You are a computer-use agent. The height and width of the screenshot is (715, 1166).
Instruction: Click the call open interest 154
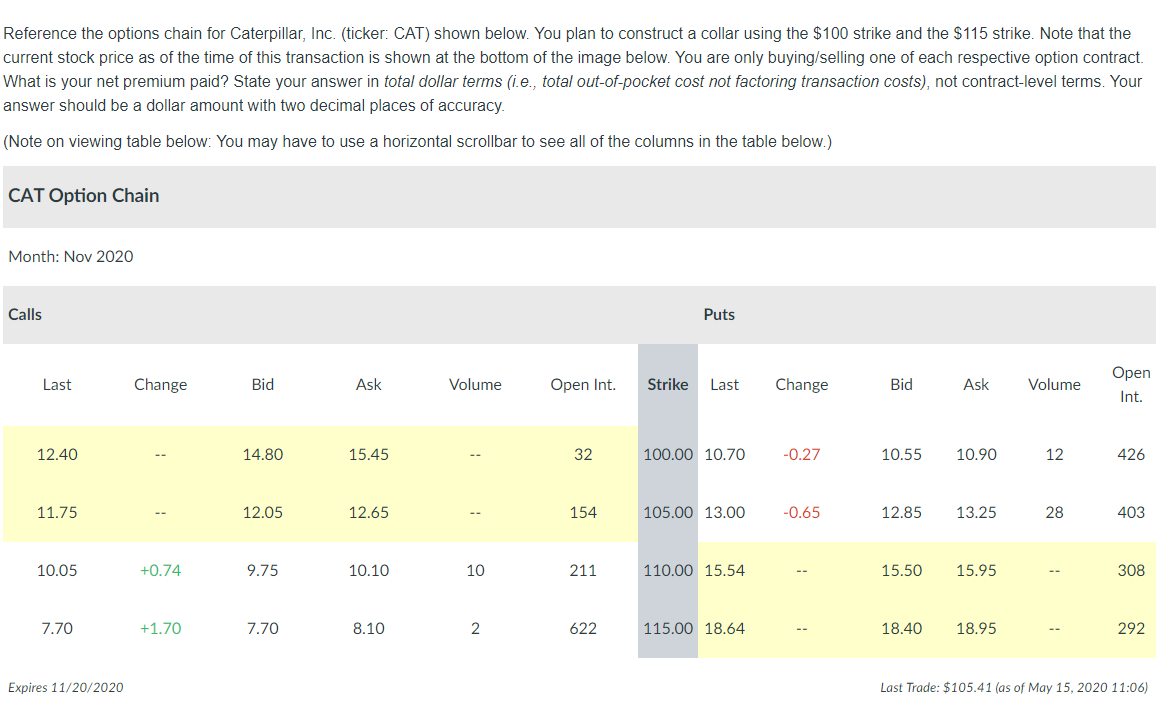[x=583, y=512]
